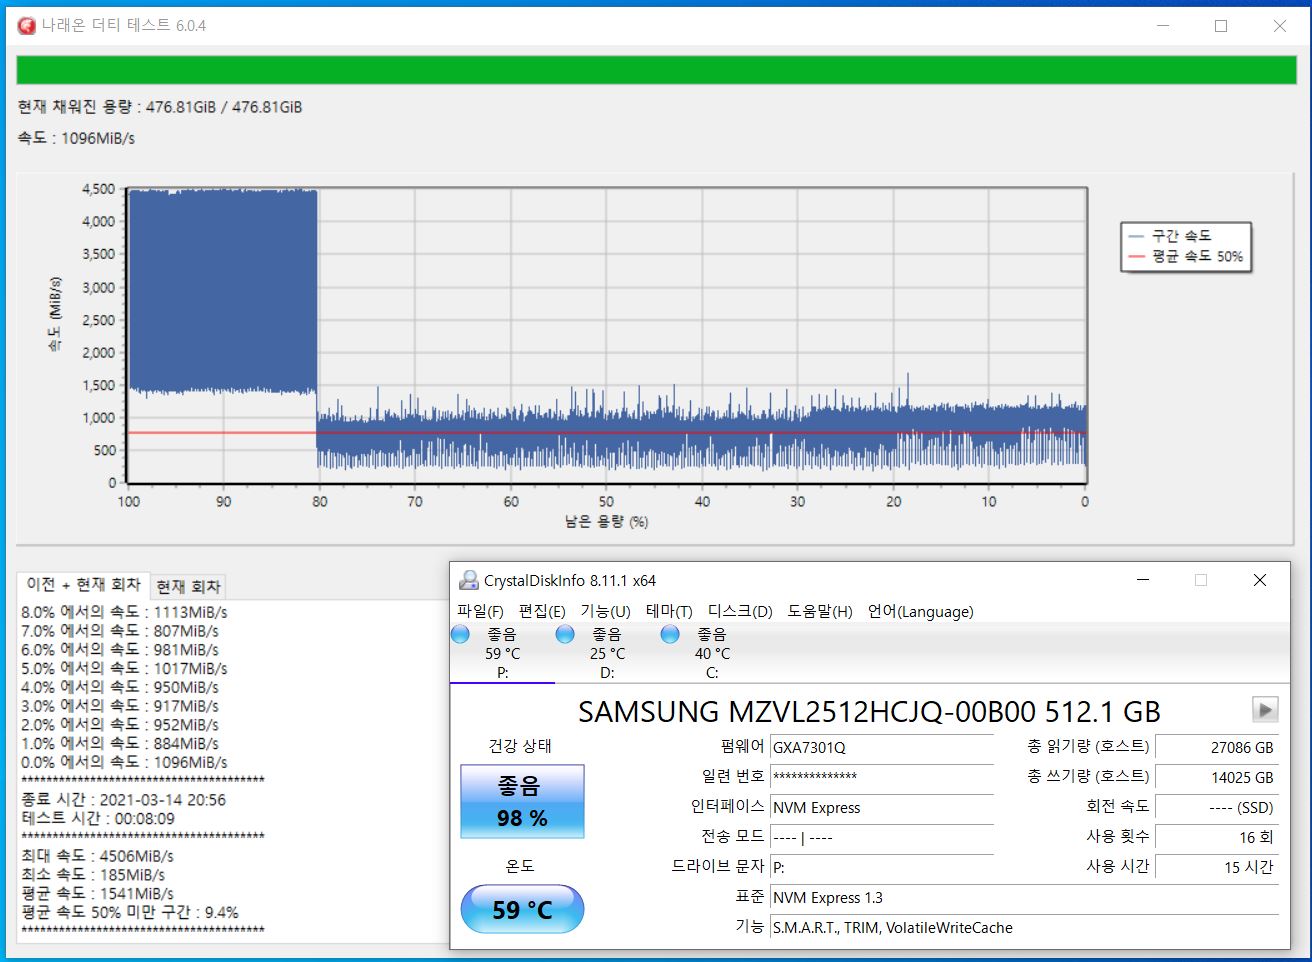Open the 테마(T) menu

tap(669, 611)
